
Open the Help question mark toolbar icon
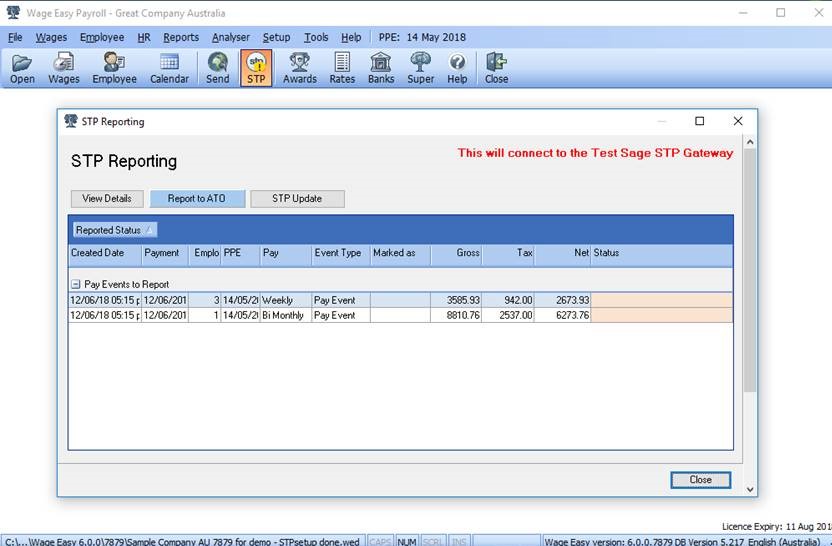pos(457,68)
